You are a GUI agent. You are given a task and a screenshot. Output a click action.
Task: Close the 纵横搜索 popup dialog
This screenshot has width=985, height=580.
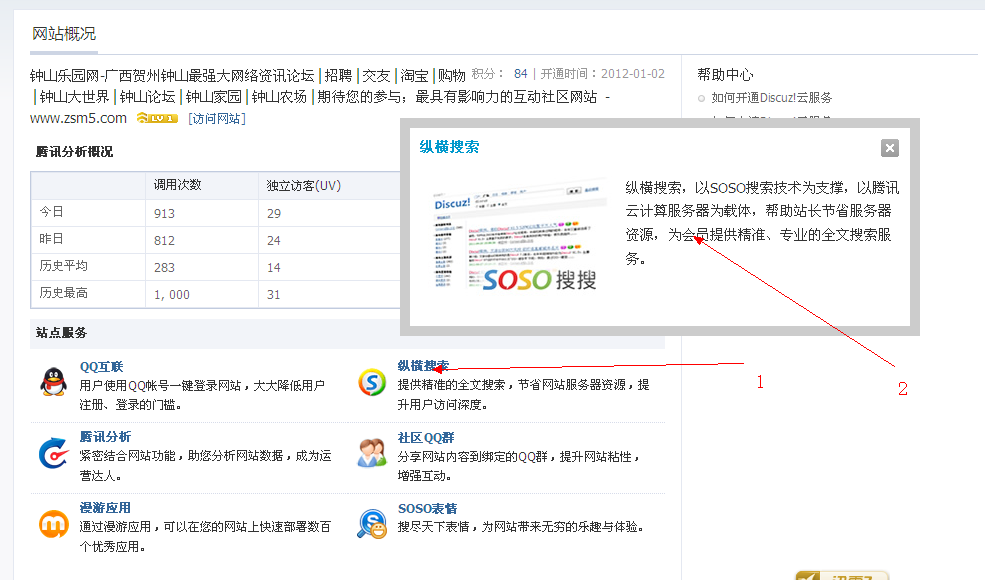click(x=890, y=148)
